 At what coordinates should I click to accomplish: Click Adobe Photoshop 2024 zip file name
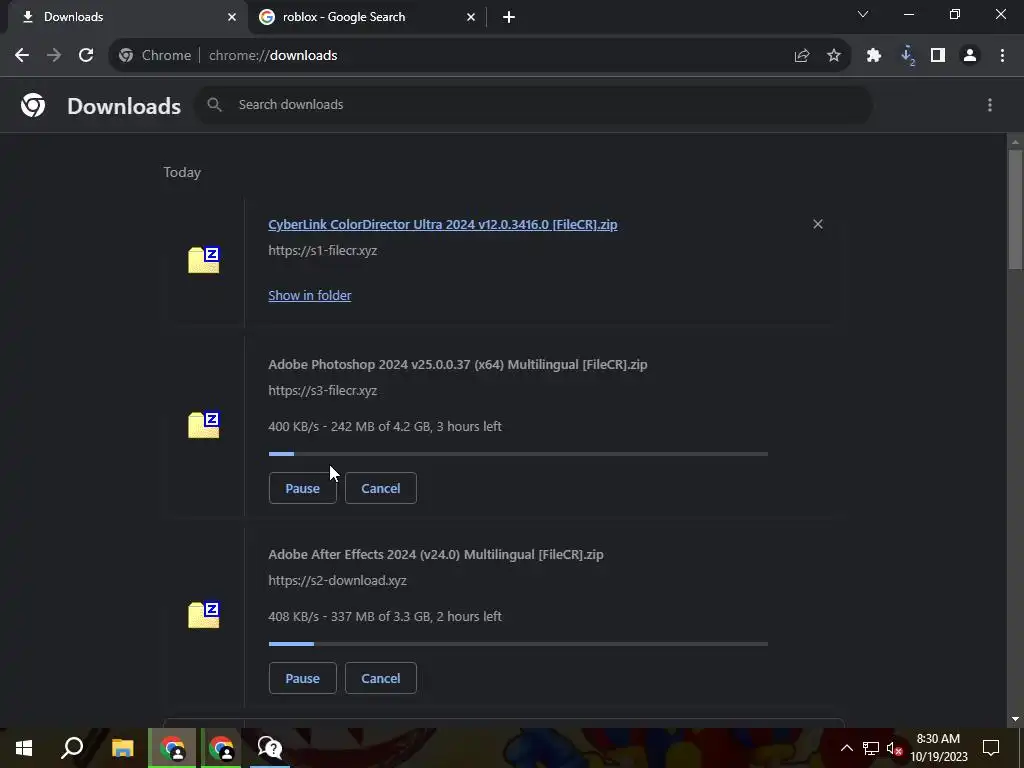click(x=458, y=364)
